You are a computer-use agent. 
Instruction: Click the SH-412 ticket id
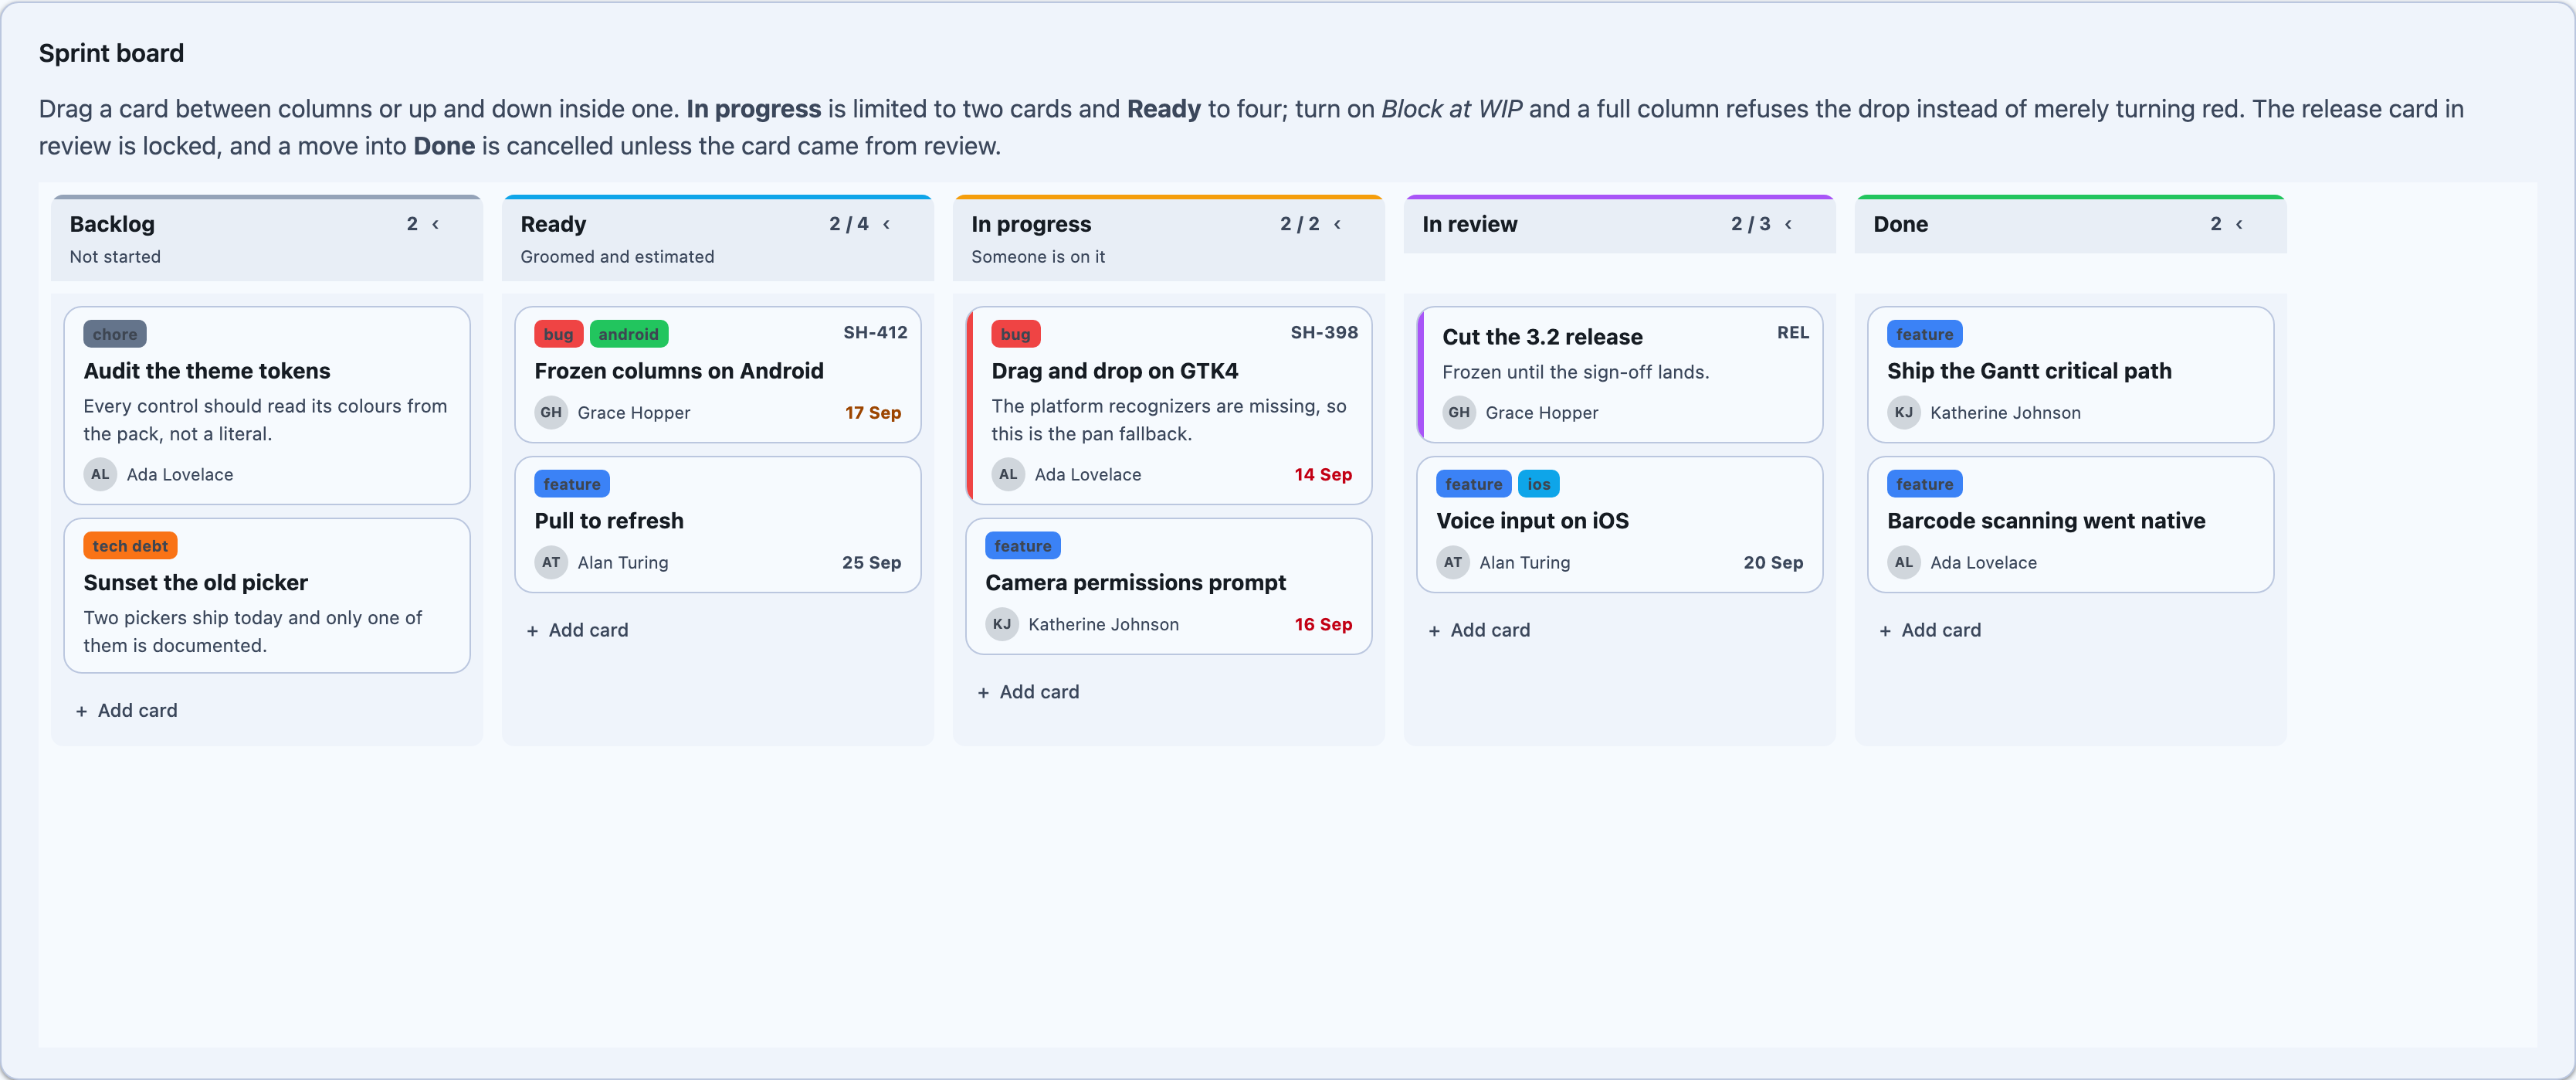[875, 333]
